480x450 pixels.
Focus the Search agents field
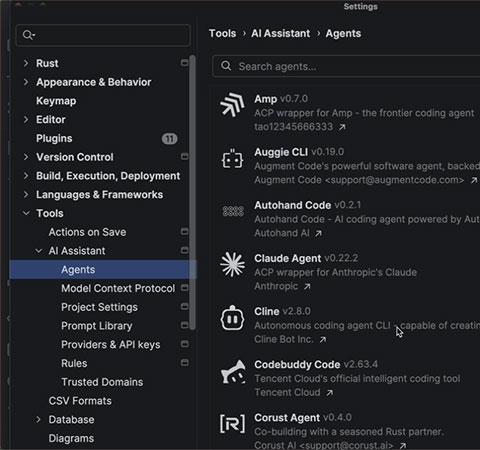(x=346, y=66)
